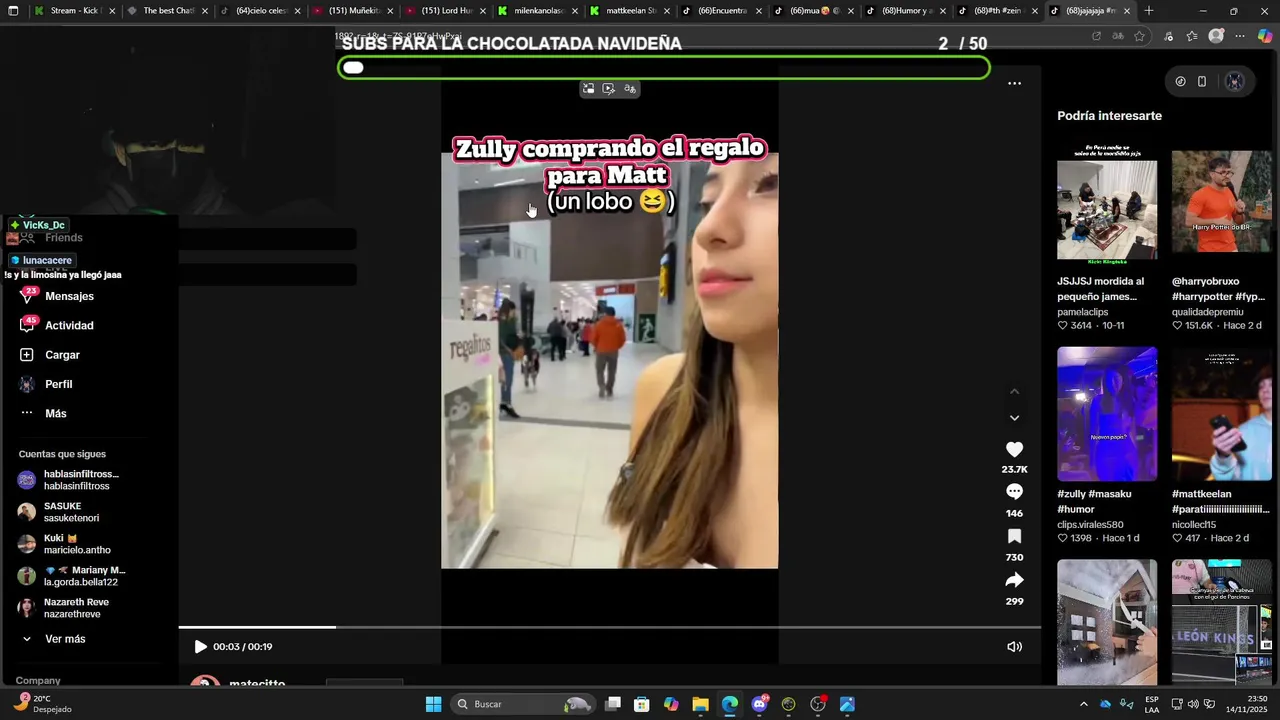Open Microsoft Store from taskbar

pos(642,704)
